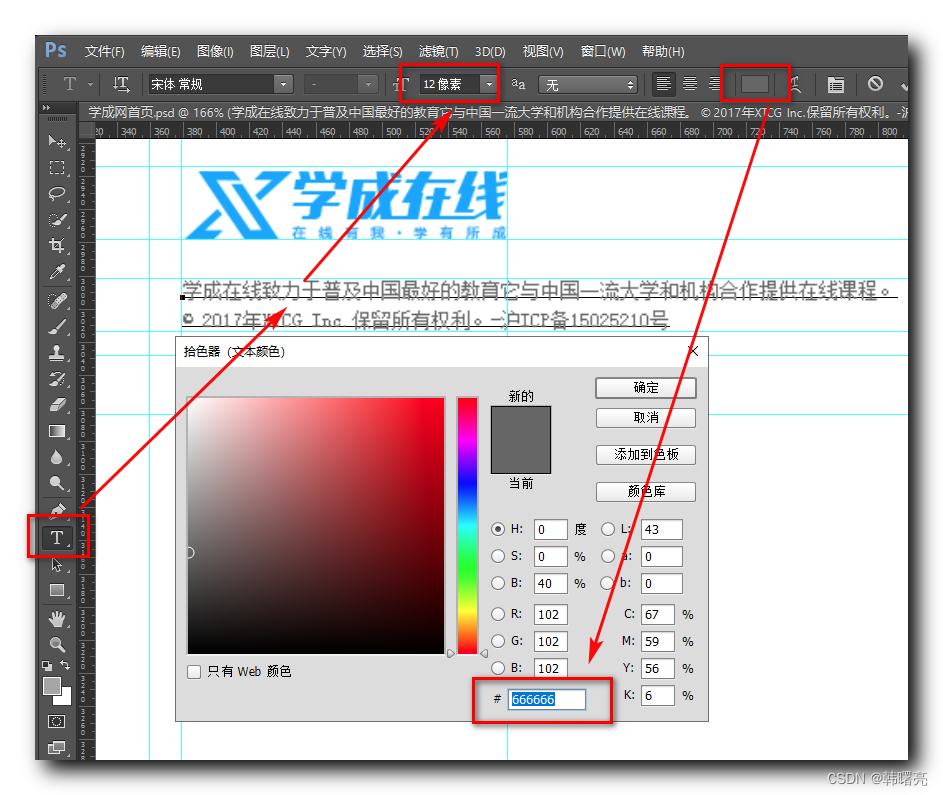Image resolution: width=943 pixels, height=795 pixels.
Task: Open the font style dropdown
Action: point(368,84)
